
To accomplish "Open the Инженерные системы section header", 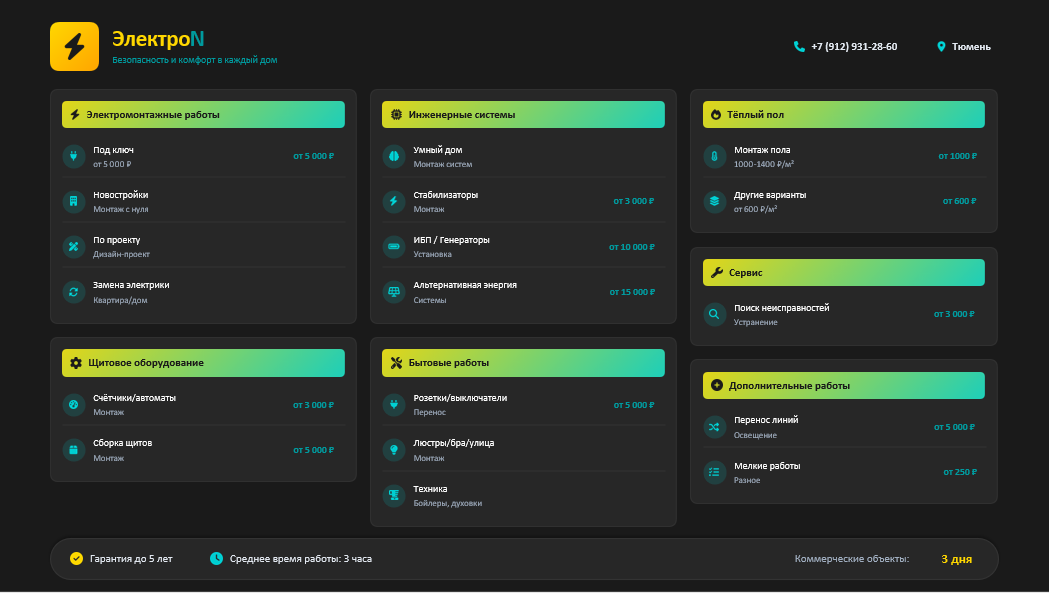I will pos(523,115).
